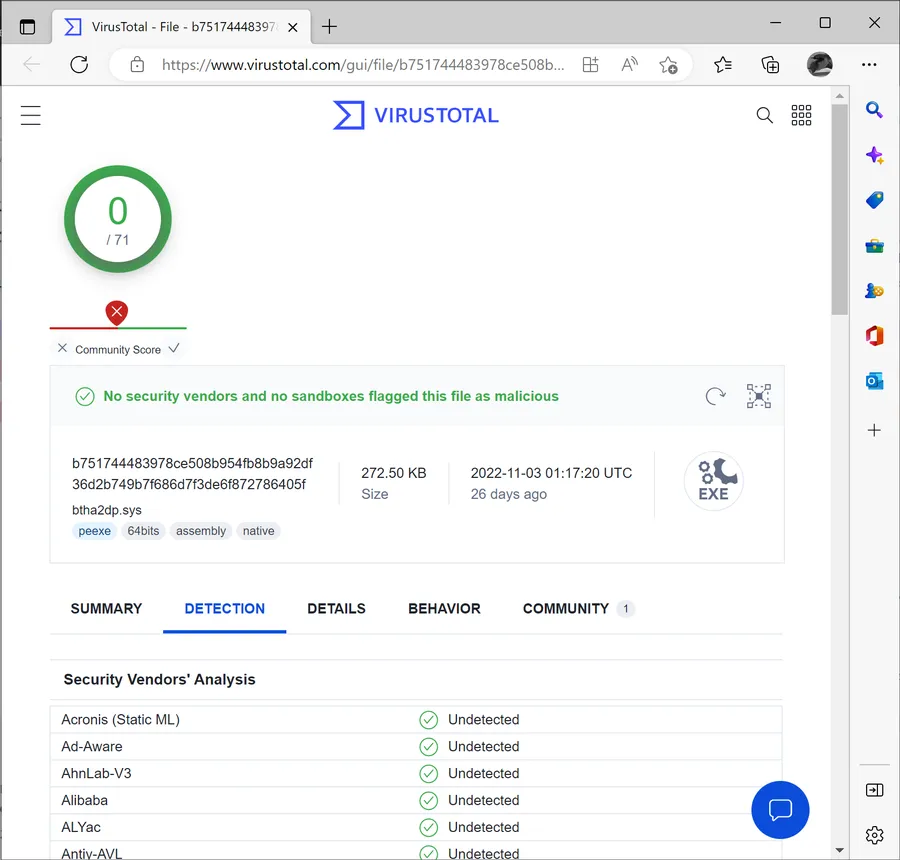Open the graph similarity icon
Image resolution: width=900 pixels, height=860 pixels.
click(759, 396)
